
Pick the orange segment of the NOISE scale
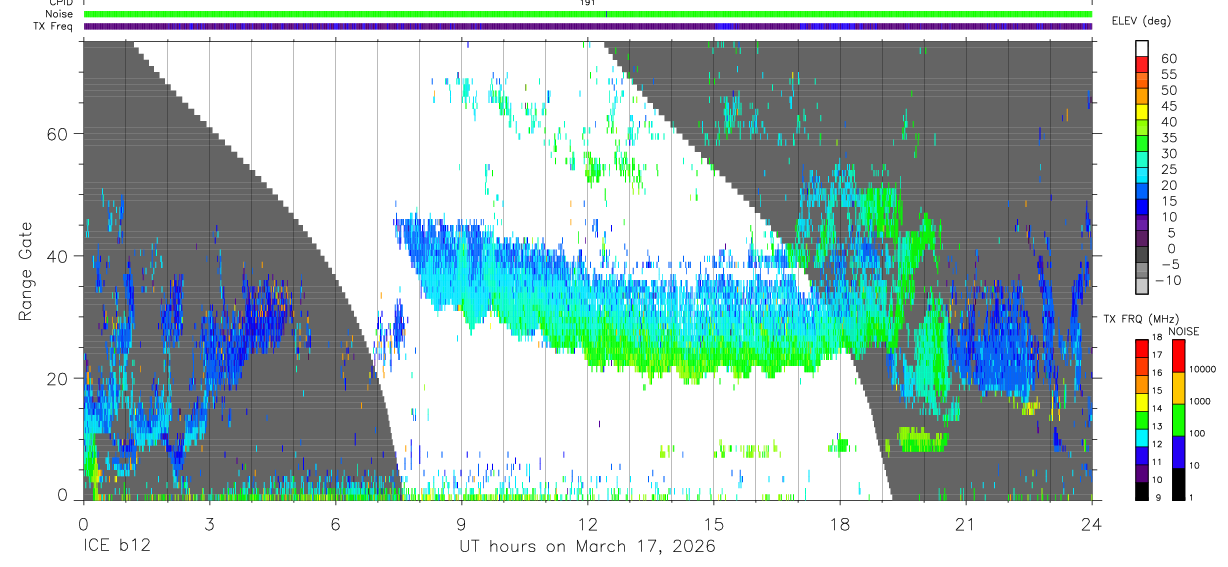click(1177, 387)
